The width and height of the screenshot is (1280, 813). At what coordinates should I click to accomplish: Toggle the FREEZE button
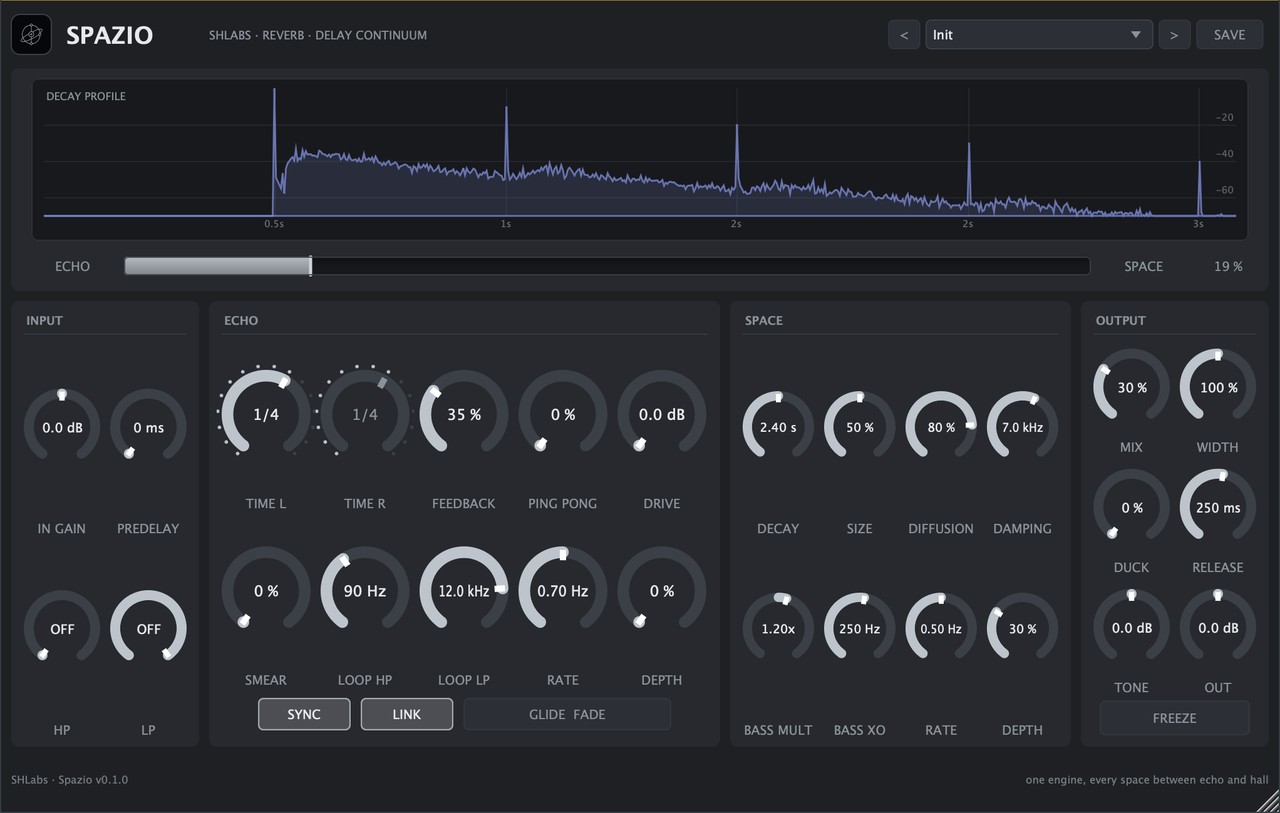click(x=1175, y=718)
